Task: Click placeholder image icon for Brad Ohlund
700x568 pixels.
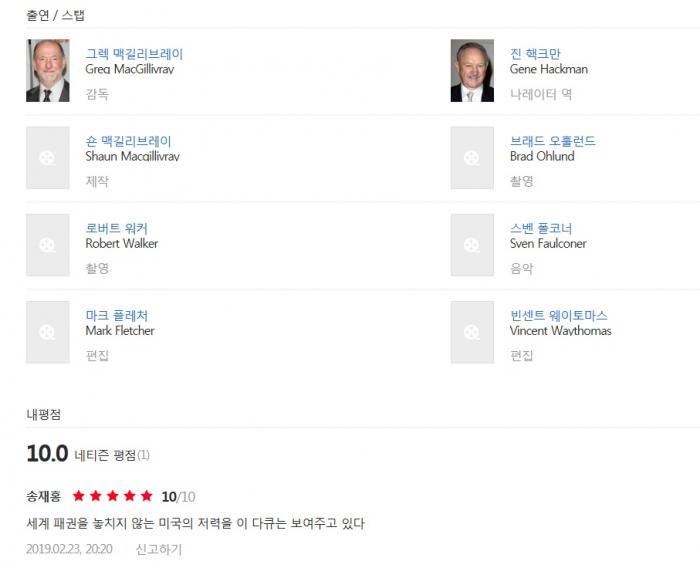Action: [x=472, y=158]
